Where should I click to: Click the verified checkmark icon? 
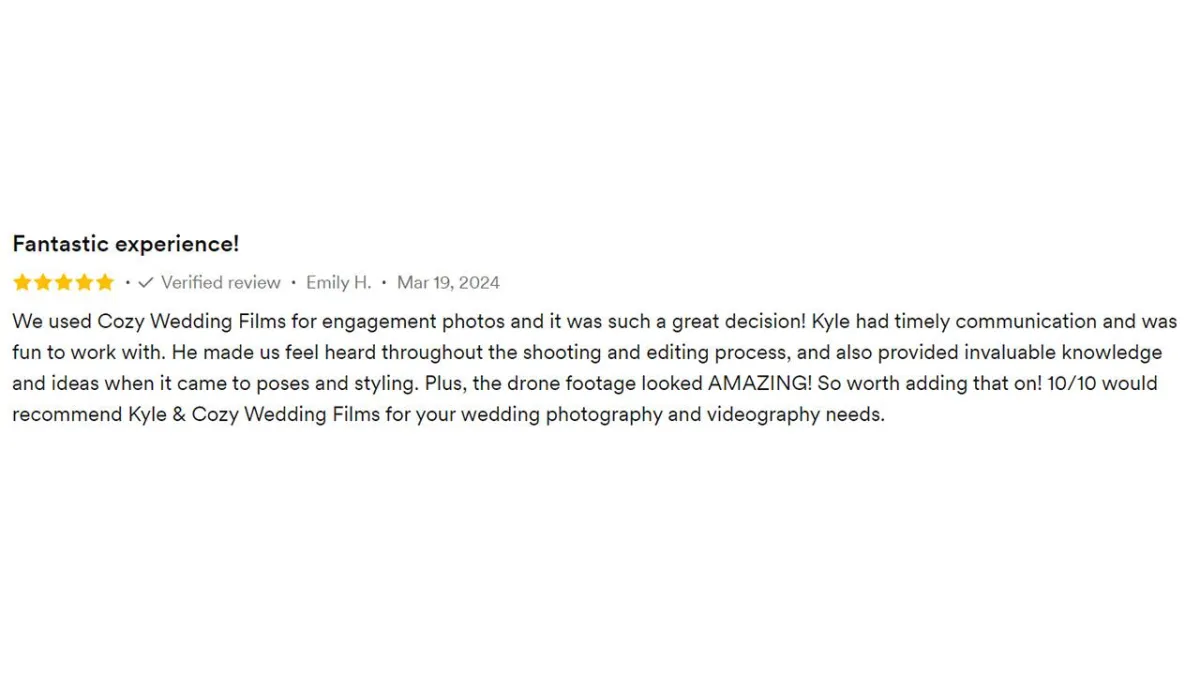click(x=146, y=283)
